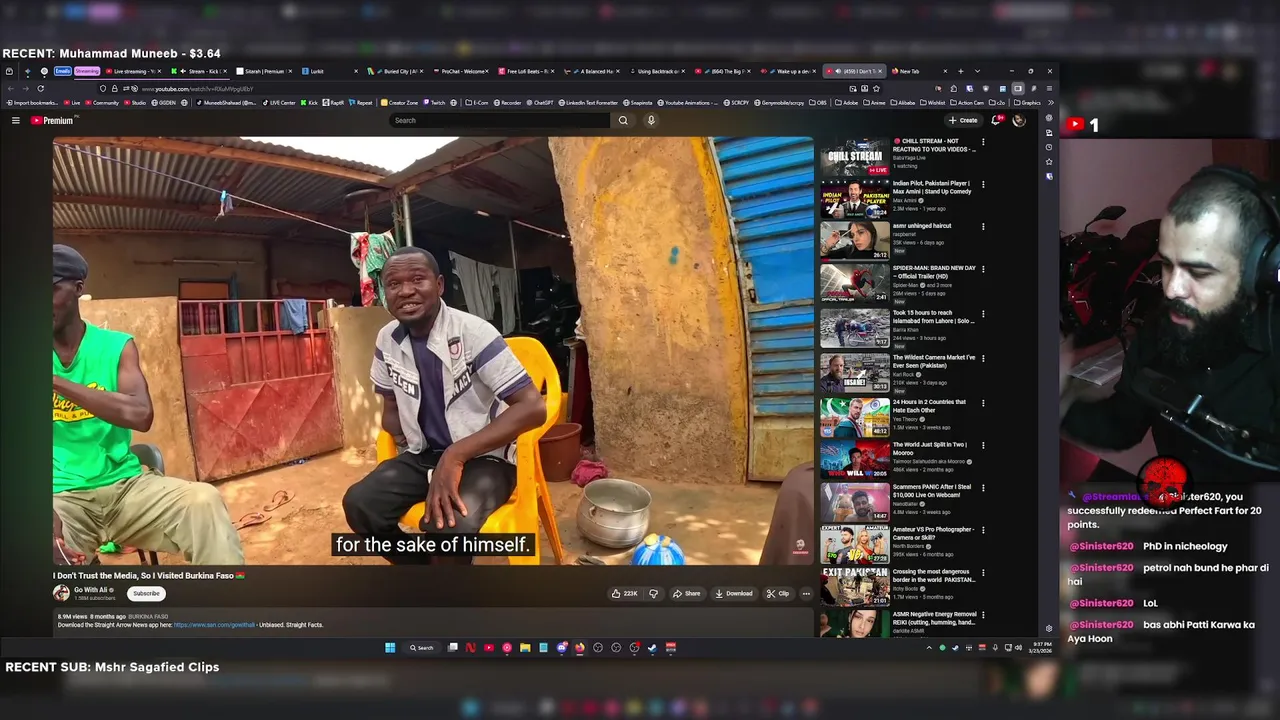Open the taskbar clock showing 9:37 PM

1042,647
